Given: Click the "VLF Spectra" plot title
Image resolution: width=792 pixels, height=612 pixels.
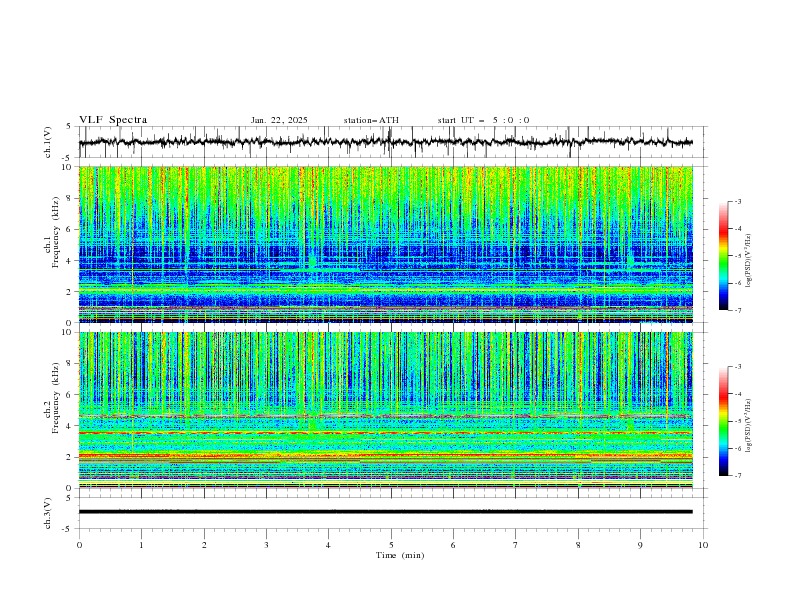Looking at the screenshot, I should pyautogui.click(x=113, y=120).
